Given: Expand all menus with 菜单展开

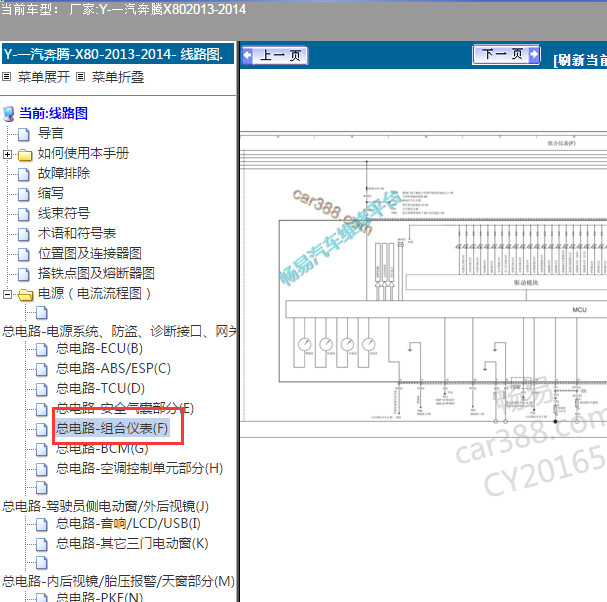Looking at the screenshot, I should tap(44, 77).
